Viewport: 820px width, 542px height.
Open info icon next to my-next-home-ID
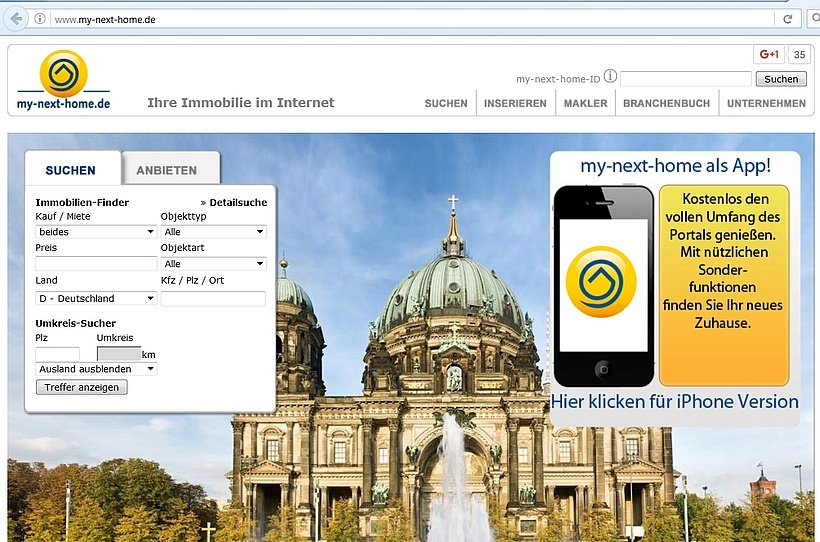tap(610, 76)
